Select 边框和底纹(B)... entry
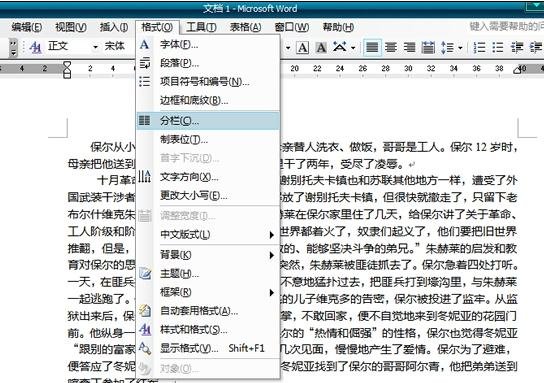The image size is (544, 383). tap(208, 101)
